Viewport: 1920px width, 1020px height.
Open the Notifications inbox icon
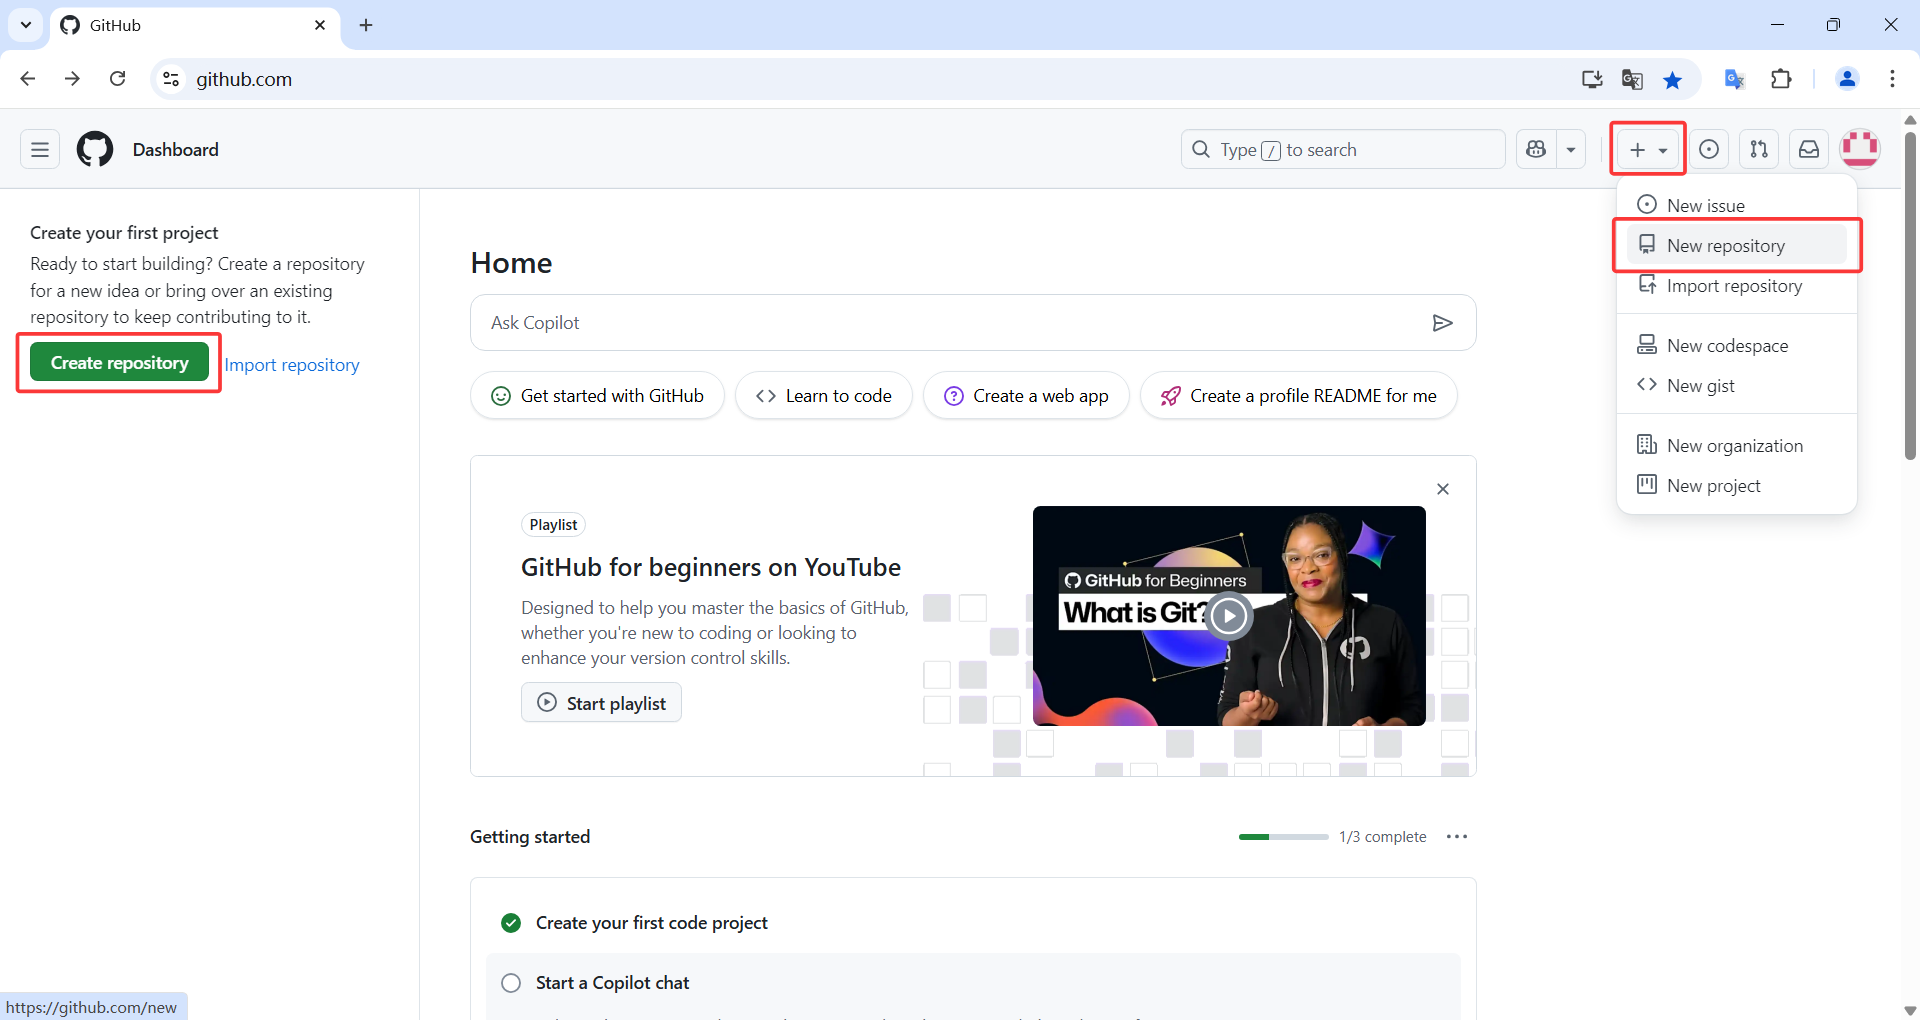pos(1809,149)
